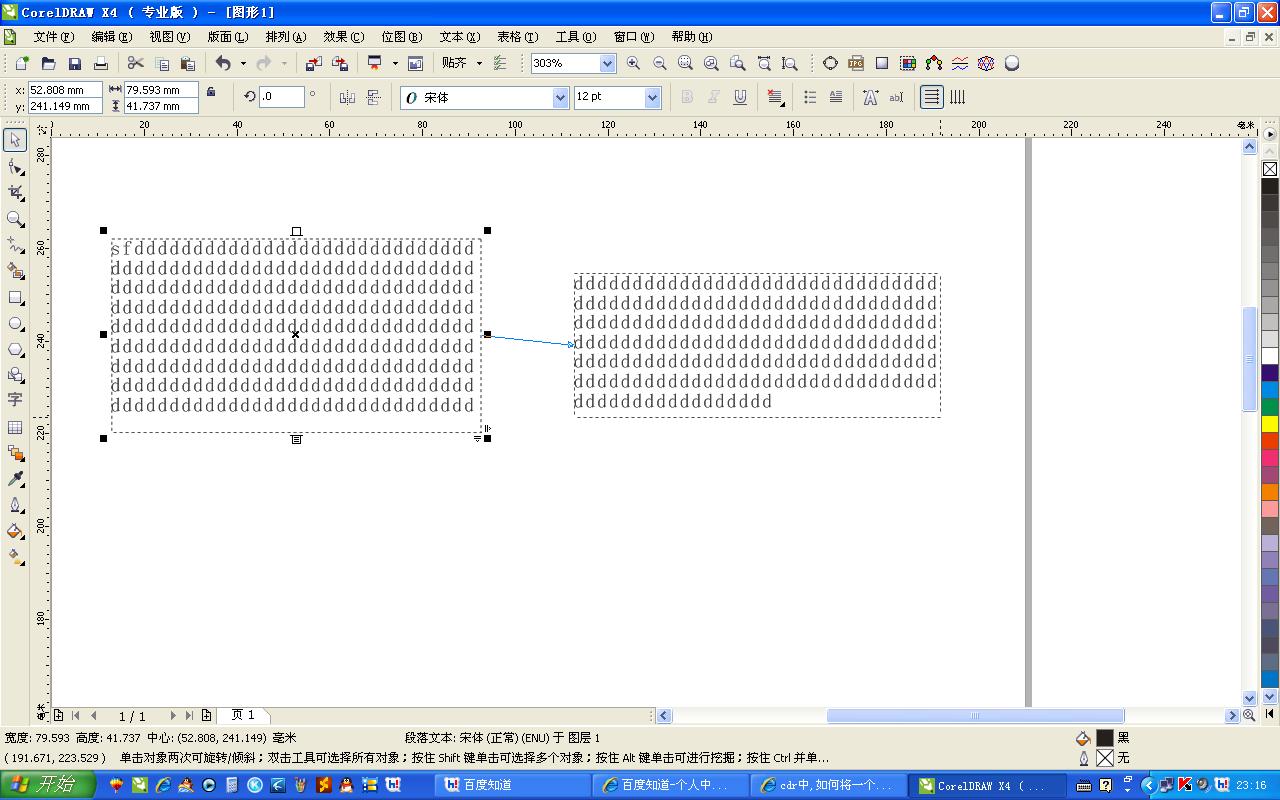Select the Smart Fill tool

pos(15,271)
